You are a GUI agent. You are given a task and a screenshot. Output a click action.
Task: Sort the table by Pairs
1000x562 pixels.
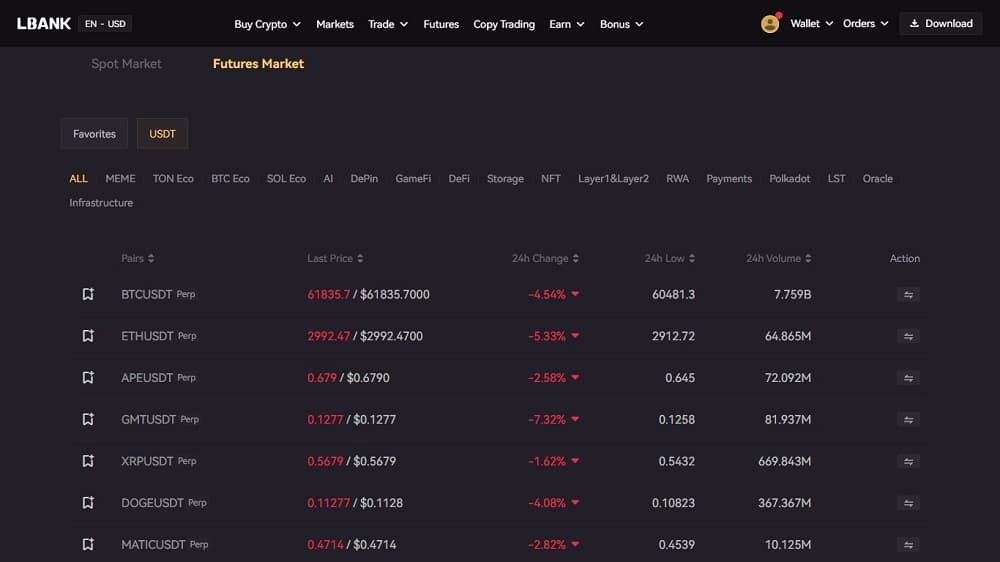tap(137, 258)
